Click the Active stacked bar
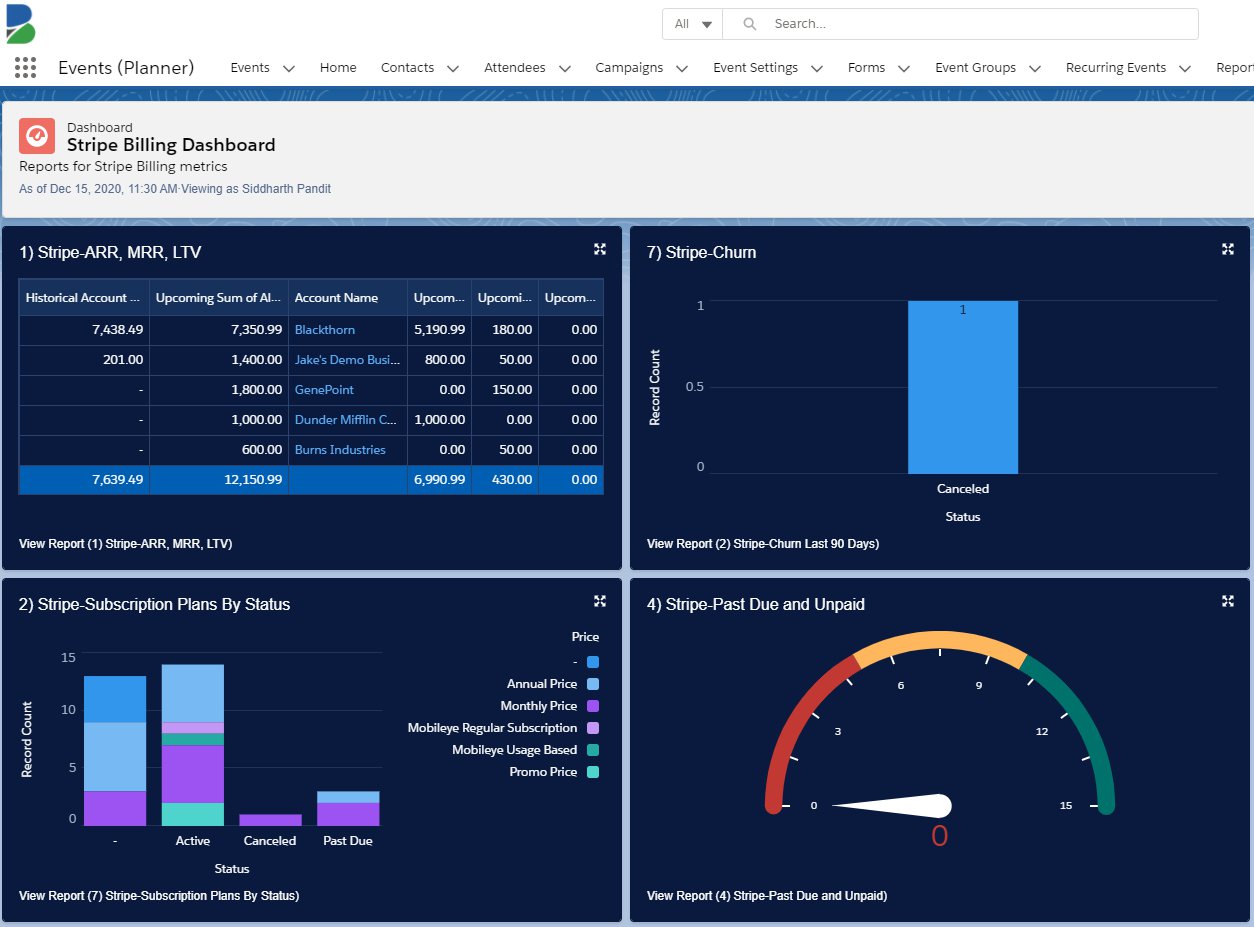This screenshot has height=927, width=1254. [x=193, y=745]
